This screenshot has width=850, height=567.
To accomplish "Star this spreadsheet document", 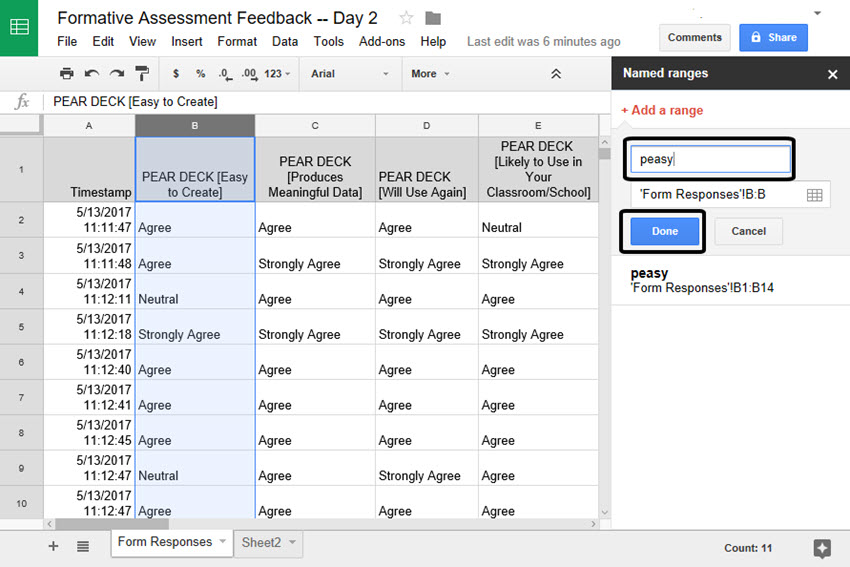I will 406,18.
